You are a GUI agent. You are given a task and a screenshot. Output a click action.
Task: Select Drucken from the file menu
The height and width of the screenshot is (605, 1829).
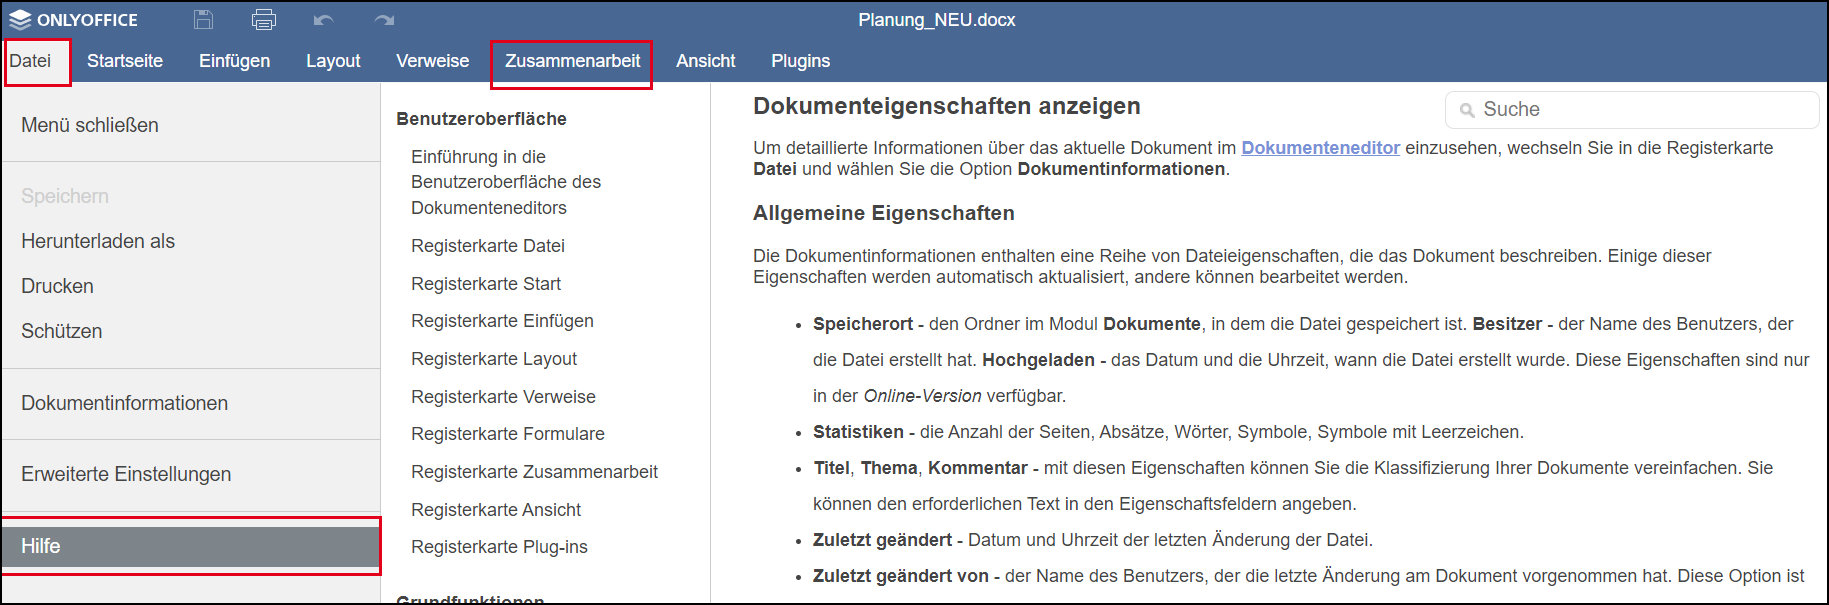(57, 286)
